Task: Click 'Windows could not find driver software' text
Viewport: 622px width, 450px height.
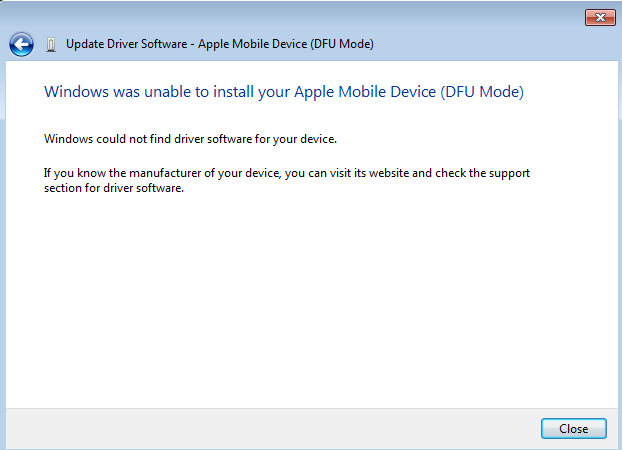Action: coord(190,139)
